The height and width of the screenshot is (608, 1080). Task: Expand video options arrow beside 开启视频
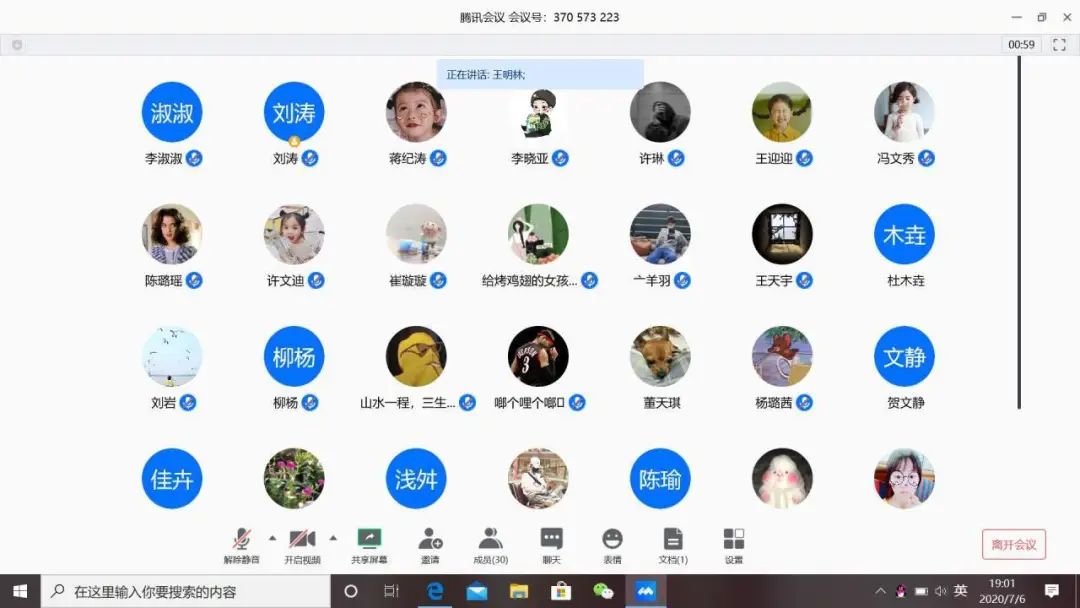click(333, 537)
